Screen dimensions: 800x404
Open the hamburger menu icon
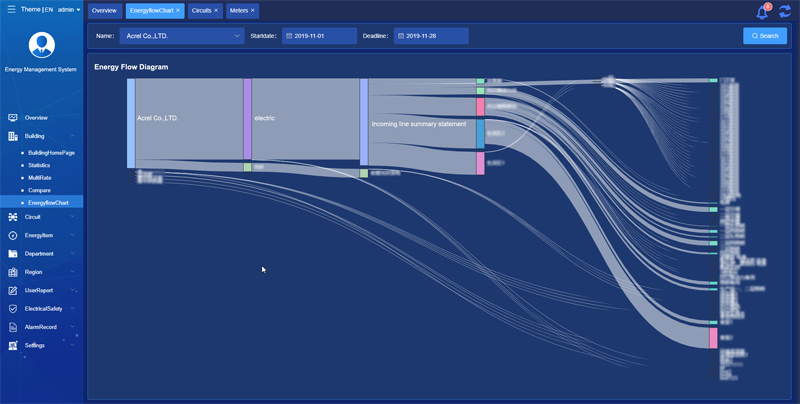tap(11, 9)
